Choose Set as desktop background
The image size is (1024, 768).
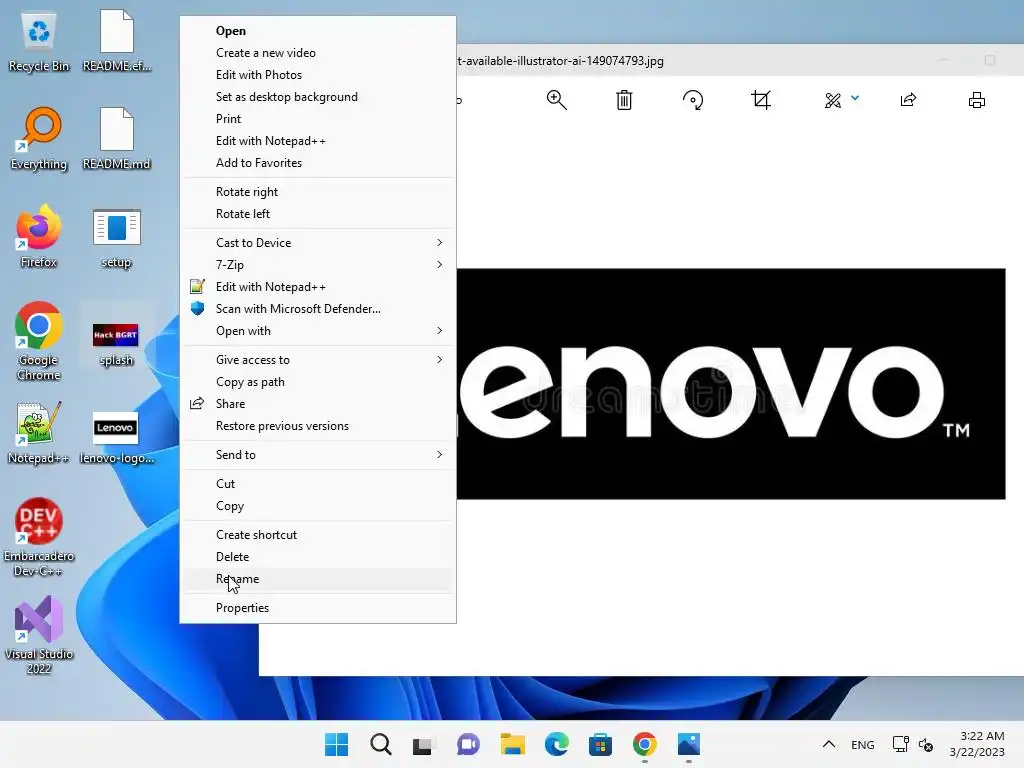point(318,97)
